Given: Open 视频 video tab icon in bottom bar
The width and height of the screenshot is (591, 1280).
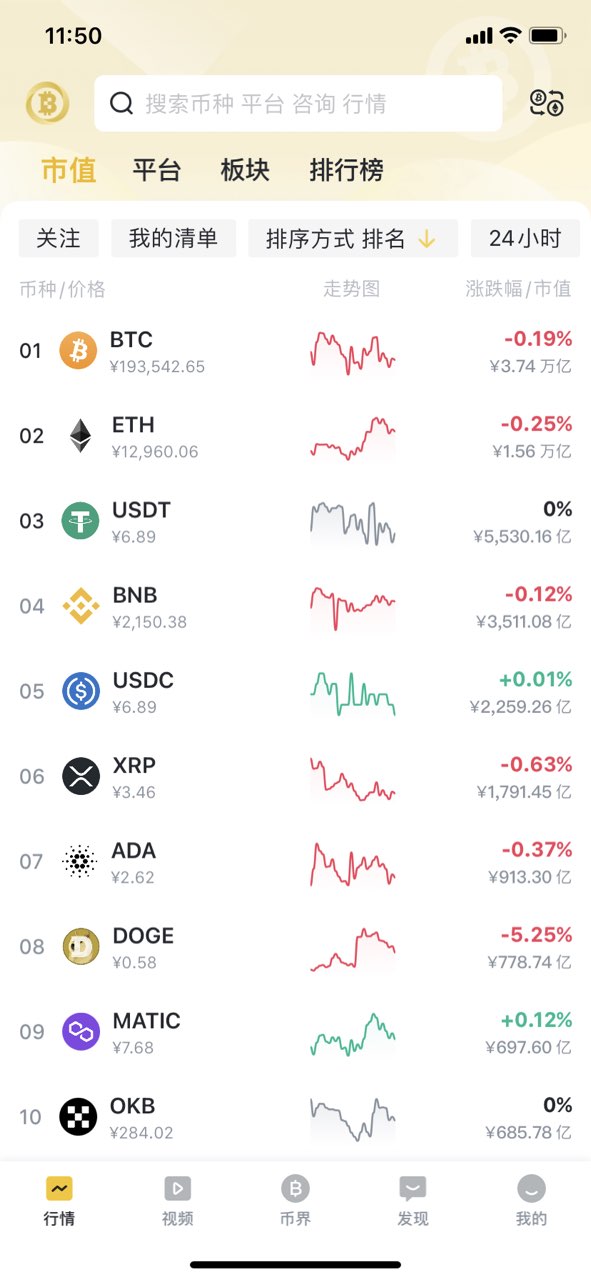Looking at the screenshot, I should [x=177, y=1188].
